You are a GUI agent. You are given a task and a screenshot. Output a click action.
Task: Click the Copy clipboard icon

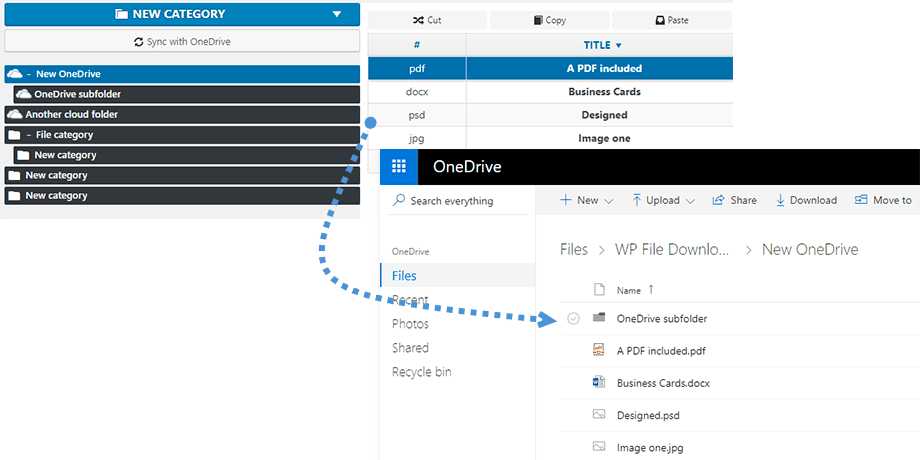(538, 20)
